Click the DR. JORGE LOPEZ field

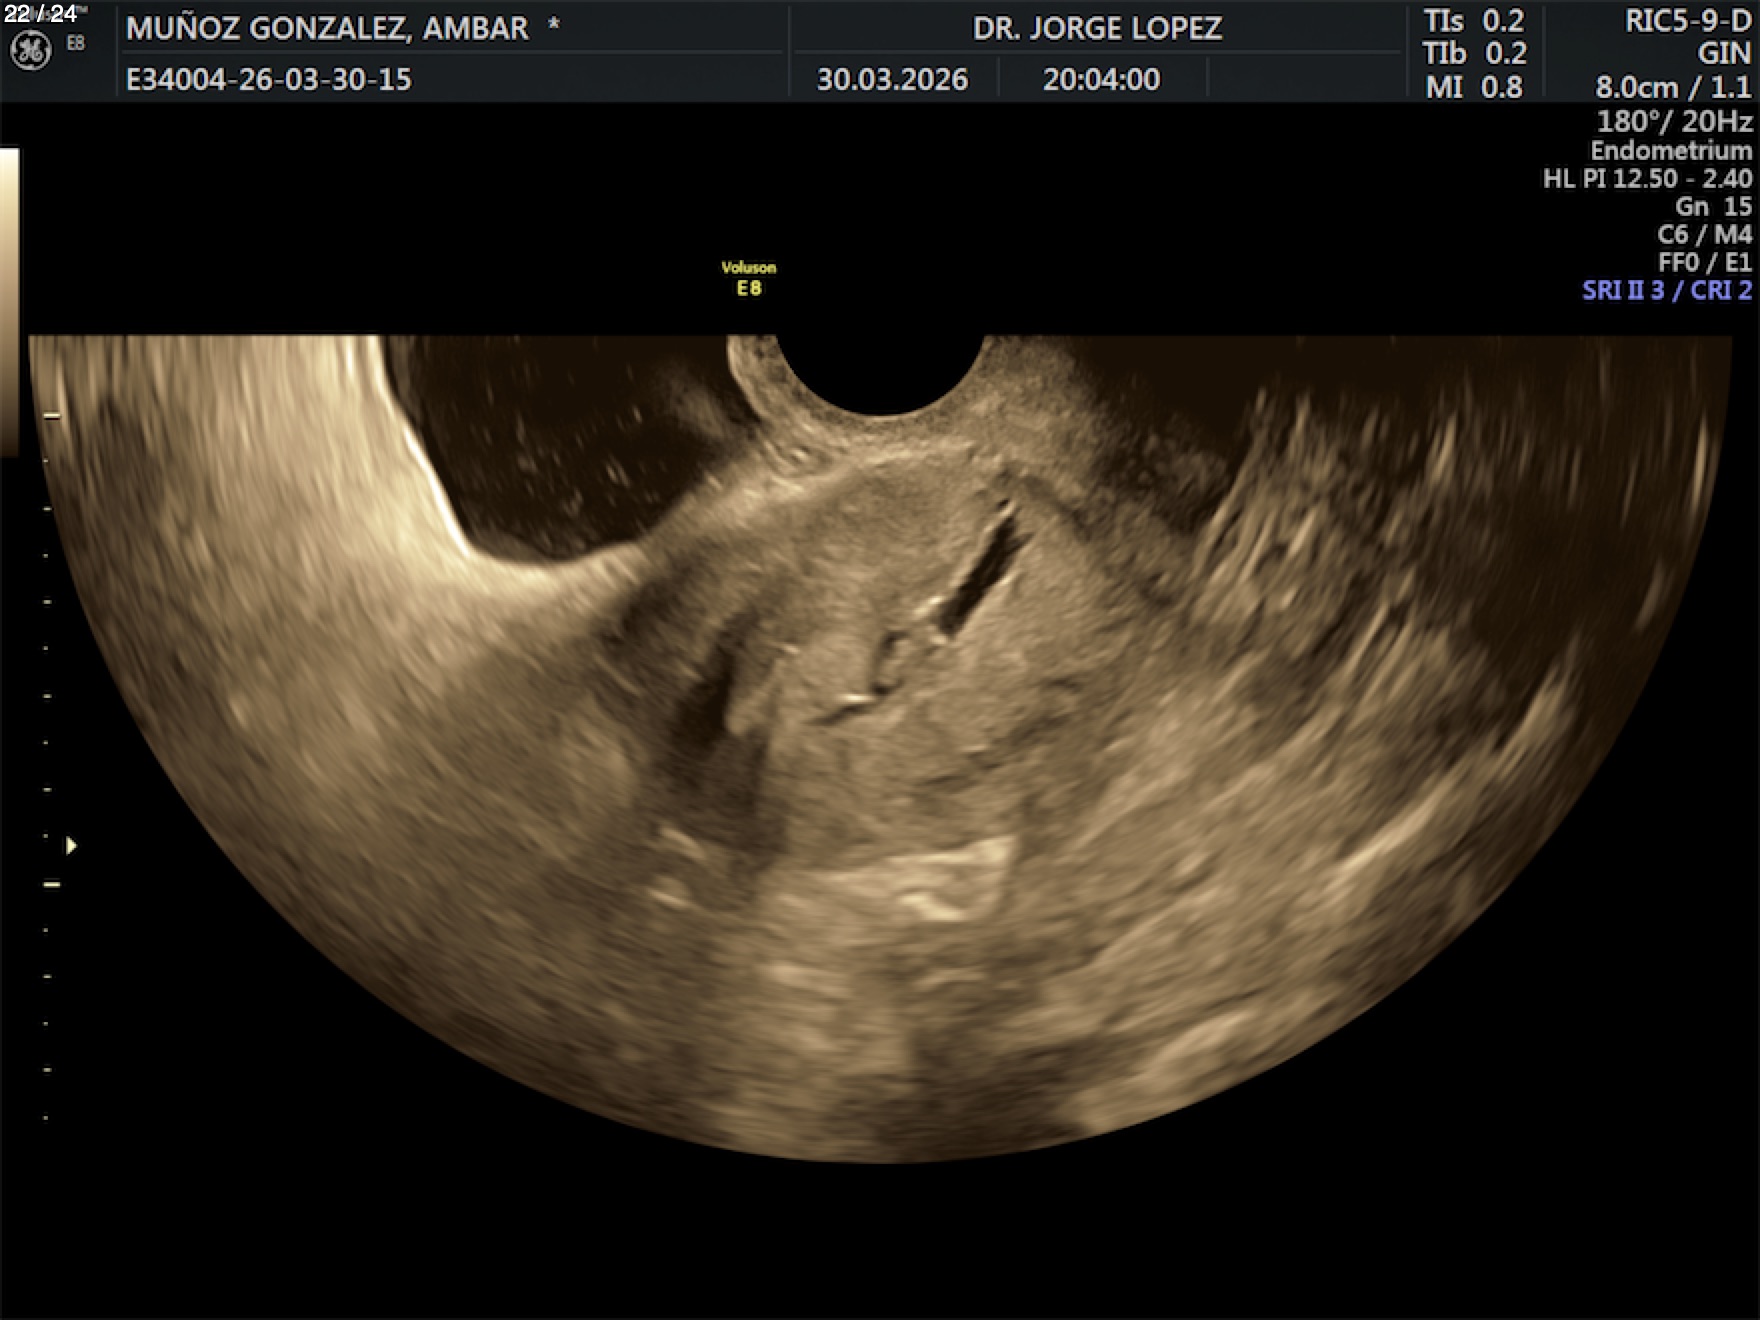(x=1097, y=28)
